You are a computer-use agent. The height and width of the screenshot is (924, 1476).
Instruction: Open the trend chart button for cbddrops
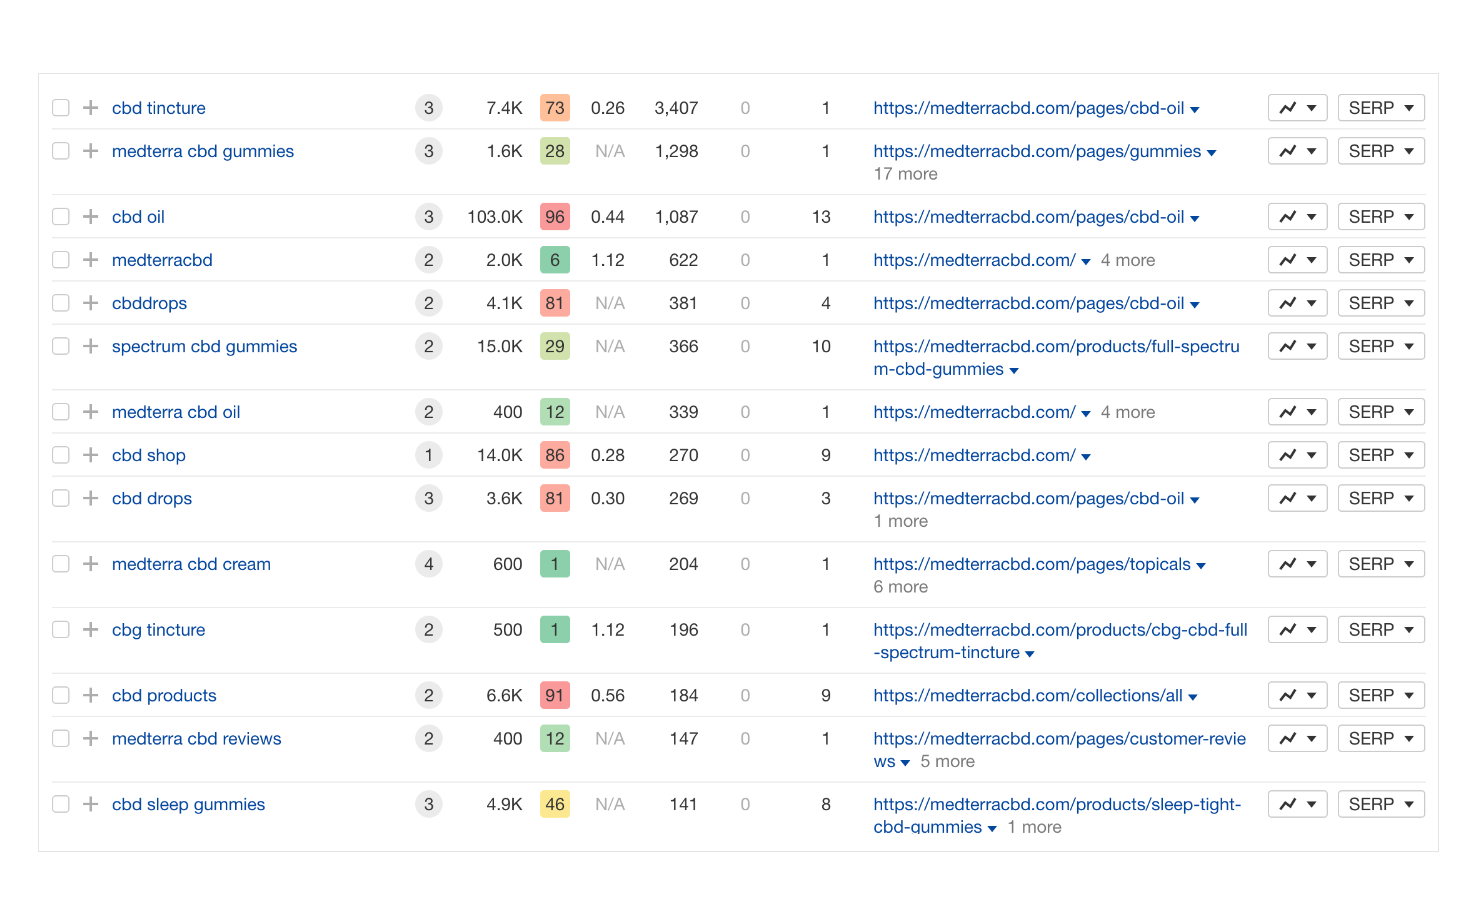click(x=1298, y=303)
